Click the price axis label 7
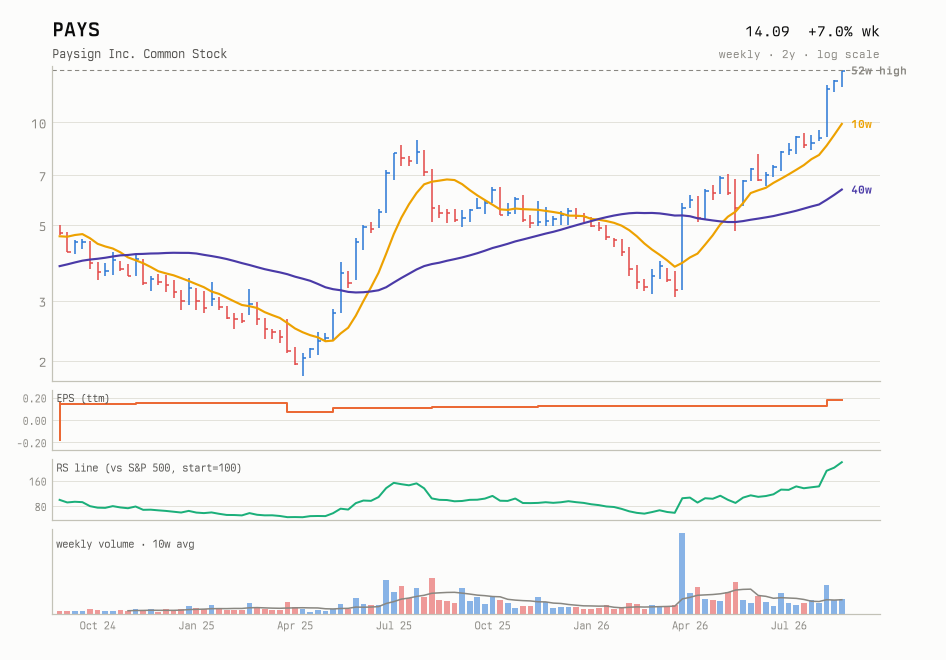946x660 pixels. (x=42, y=177)
